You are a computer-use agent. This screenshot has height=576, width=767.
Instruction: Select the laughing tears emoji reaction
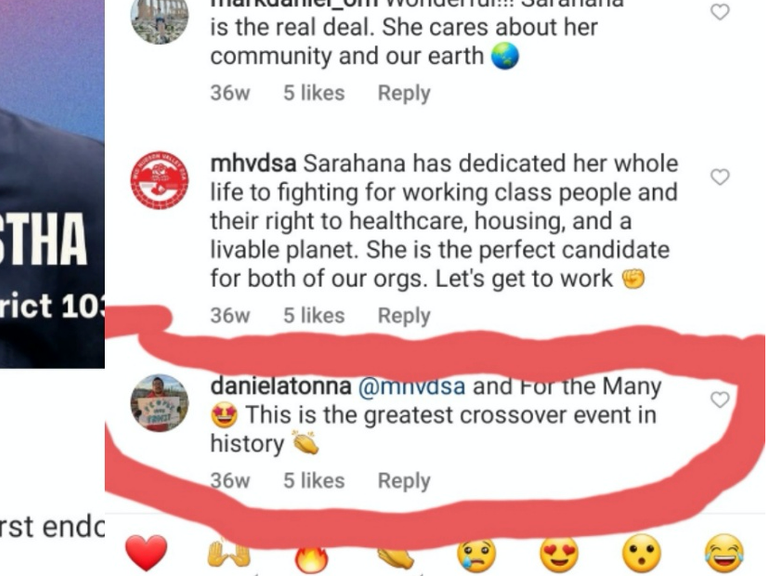pos(724,554)
